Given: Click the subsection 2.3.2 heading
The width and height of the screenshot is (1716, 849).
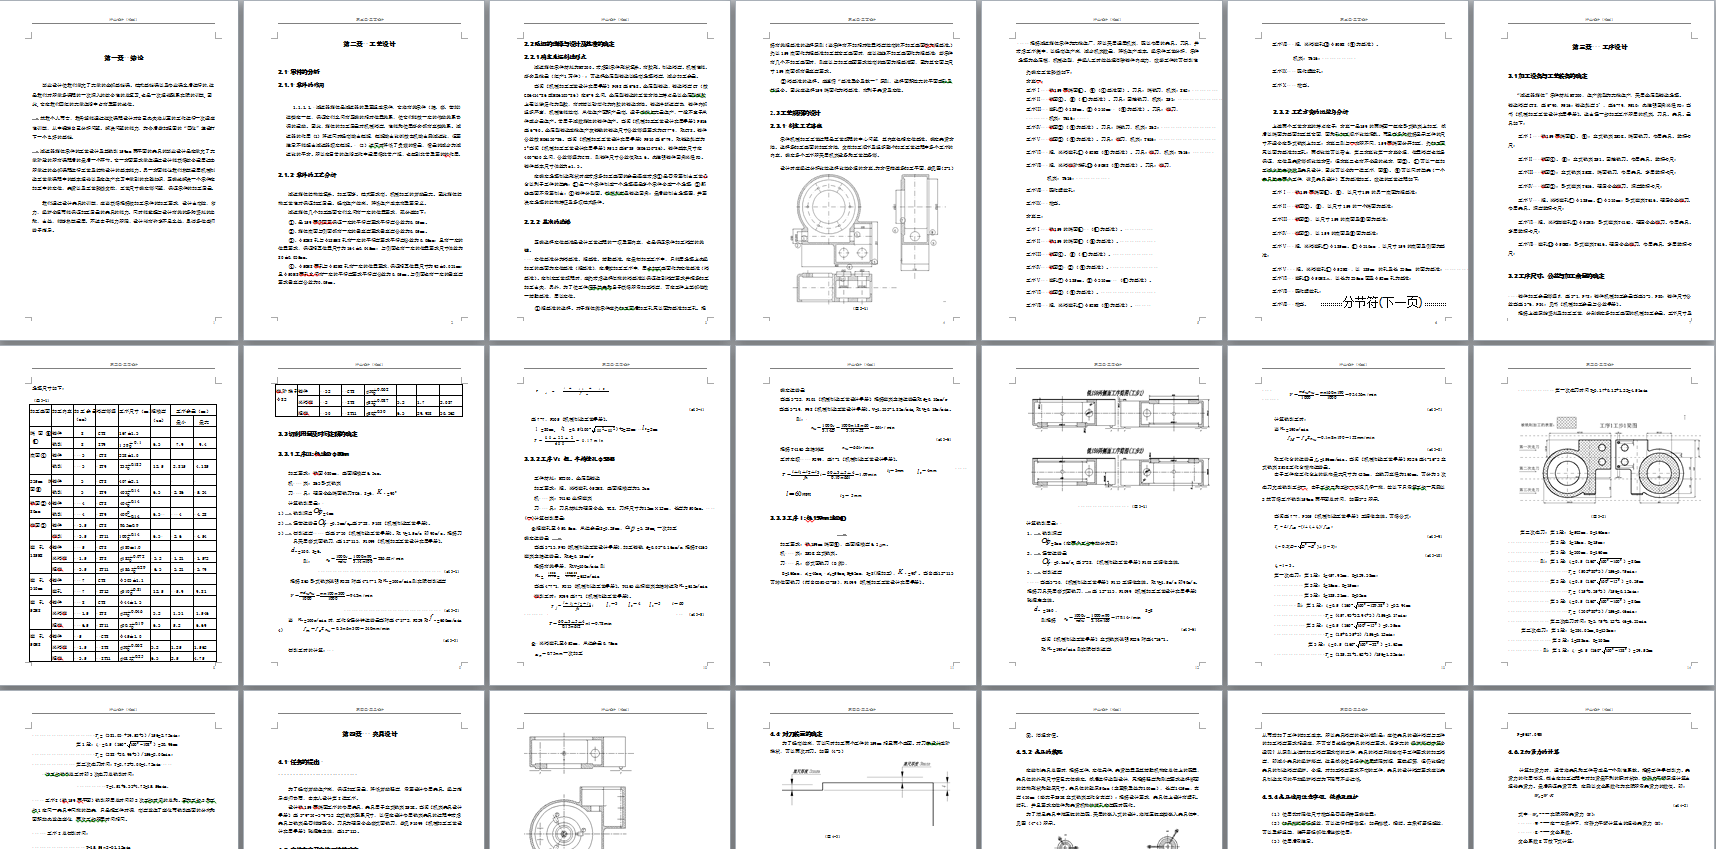Looking at the screenshot, I should (x=1310, y=112).
